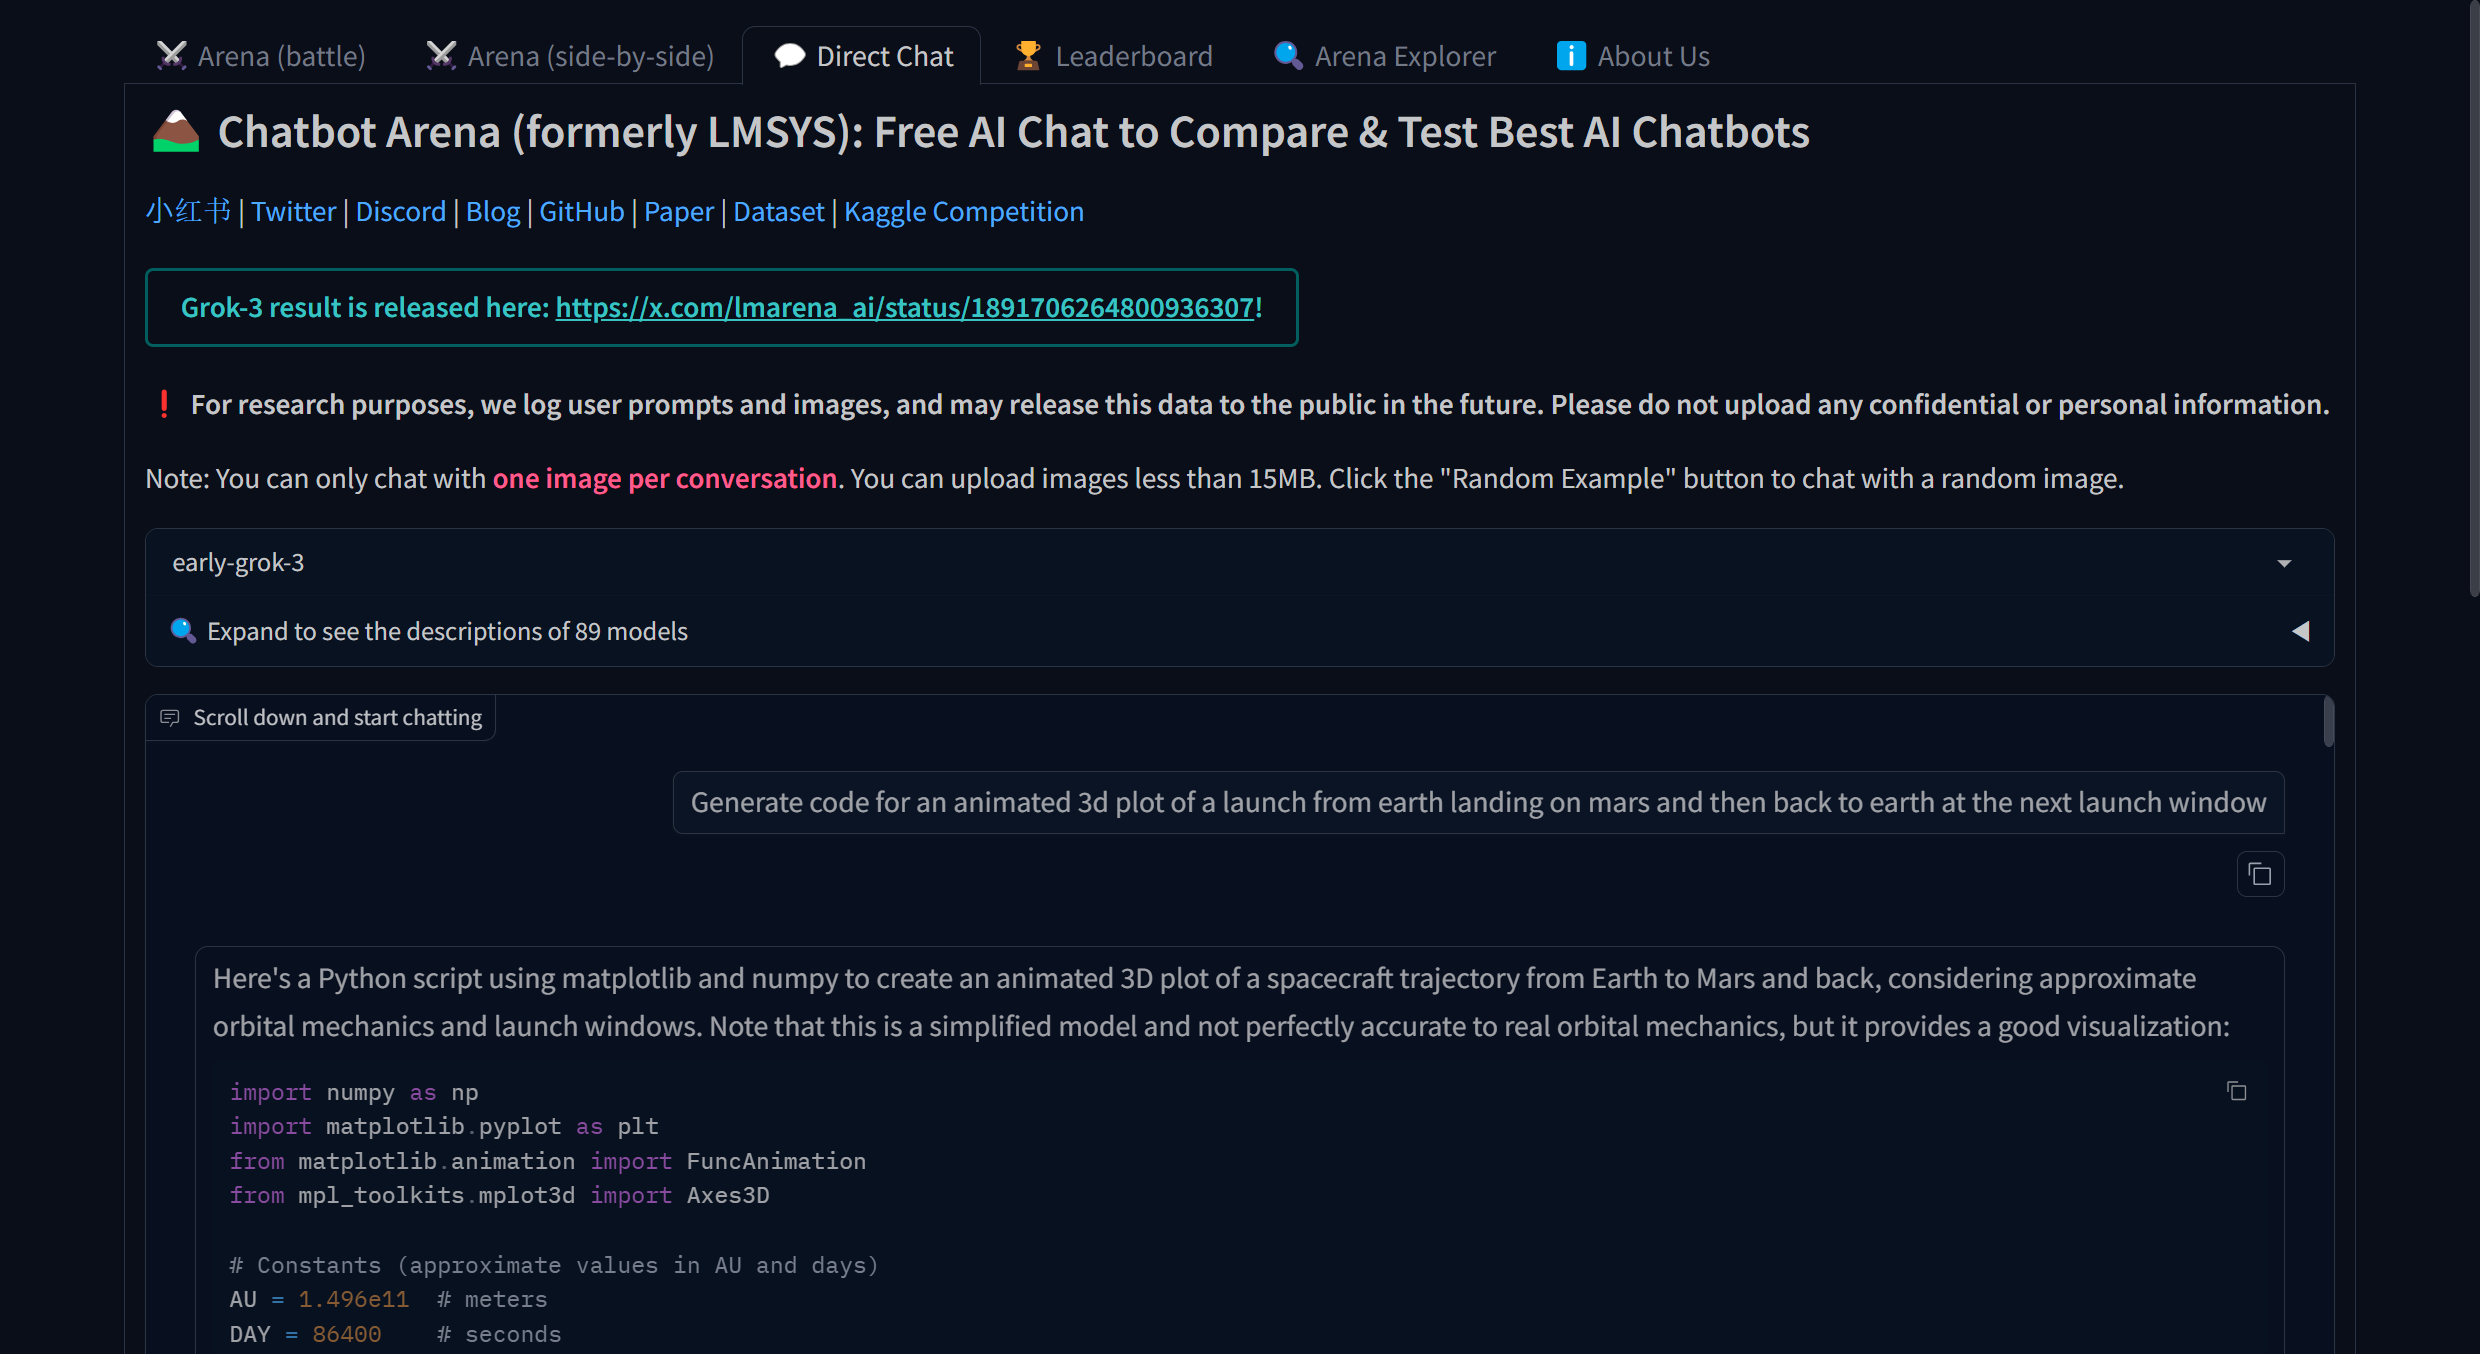The image size is (2480, 1354).
Task: Click the info icon on About Us
Action: [1571, 56]
